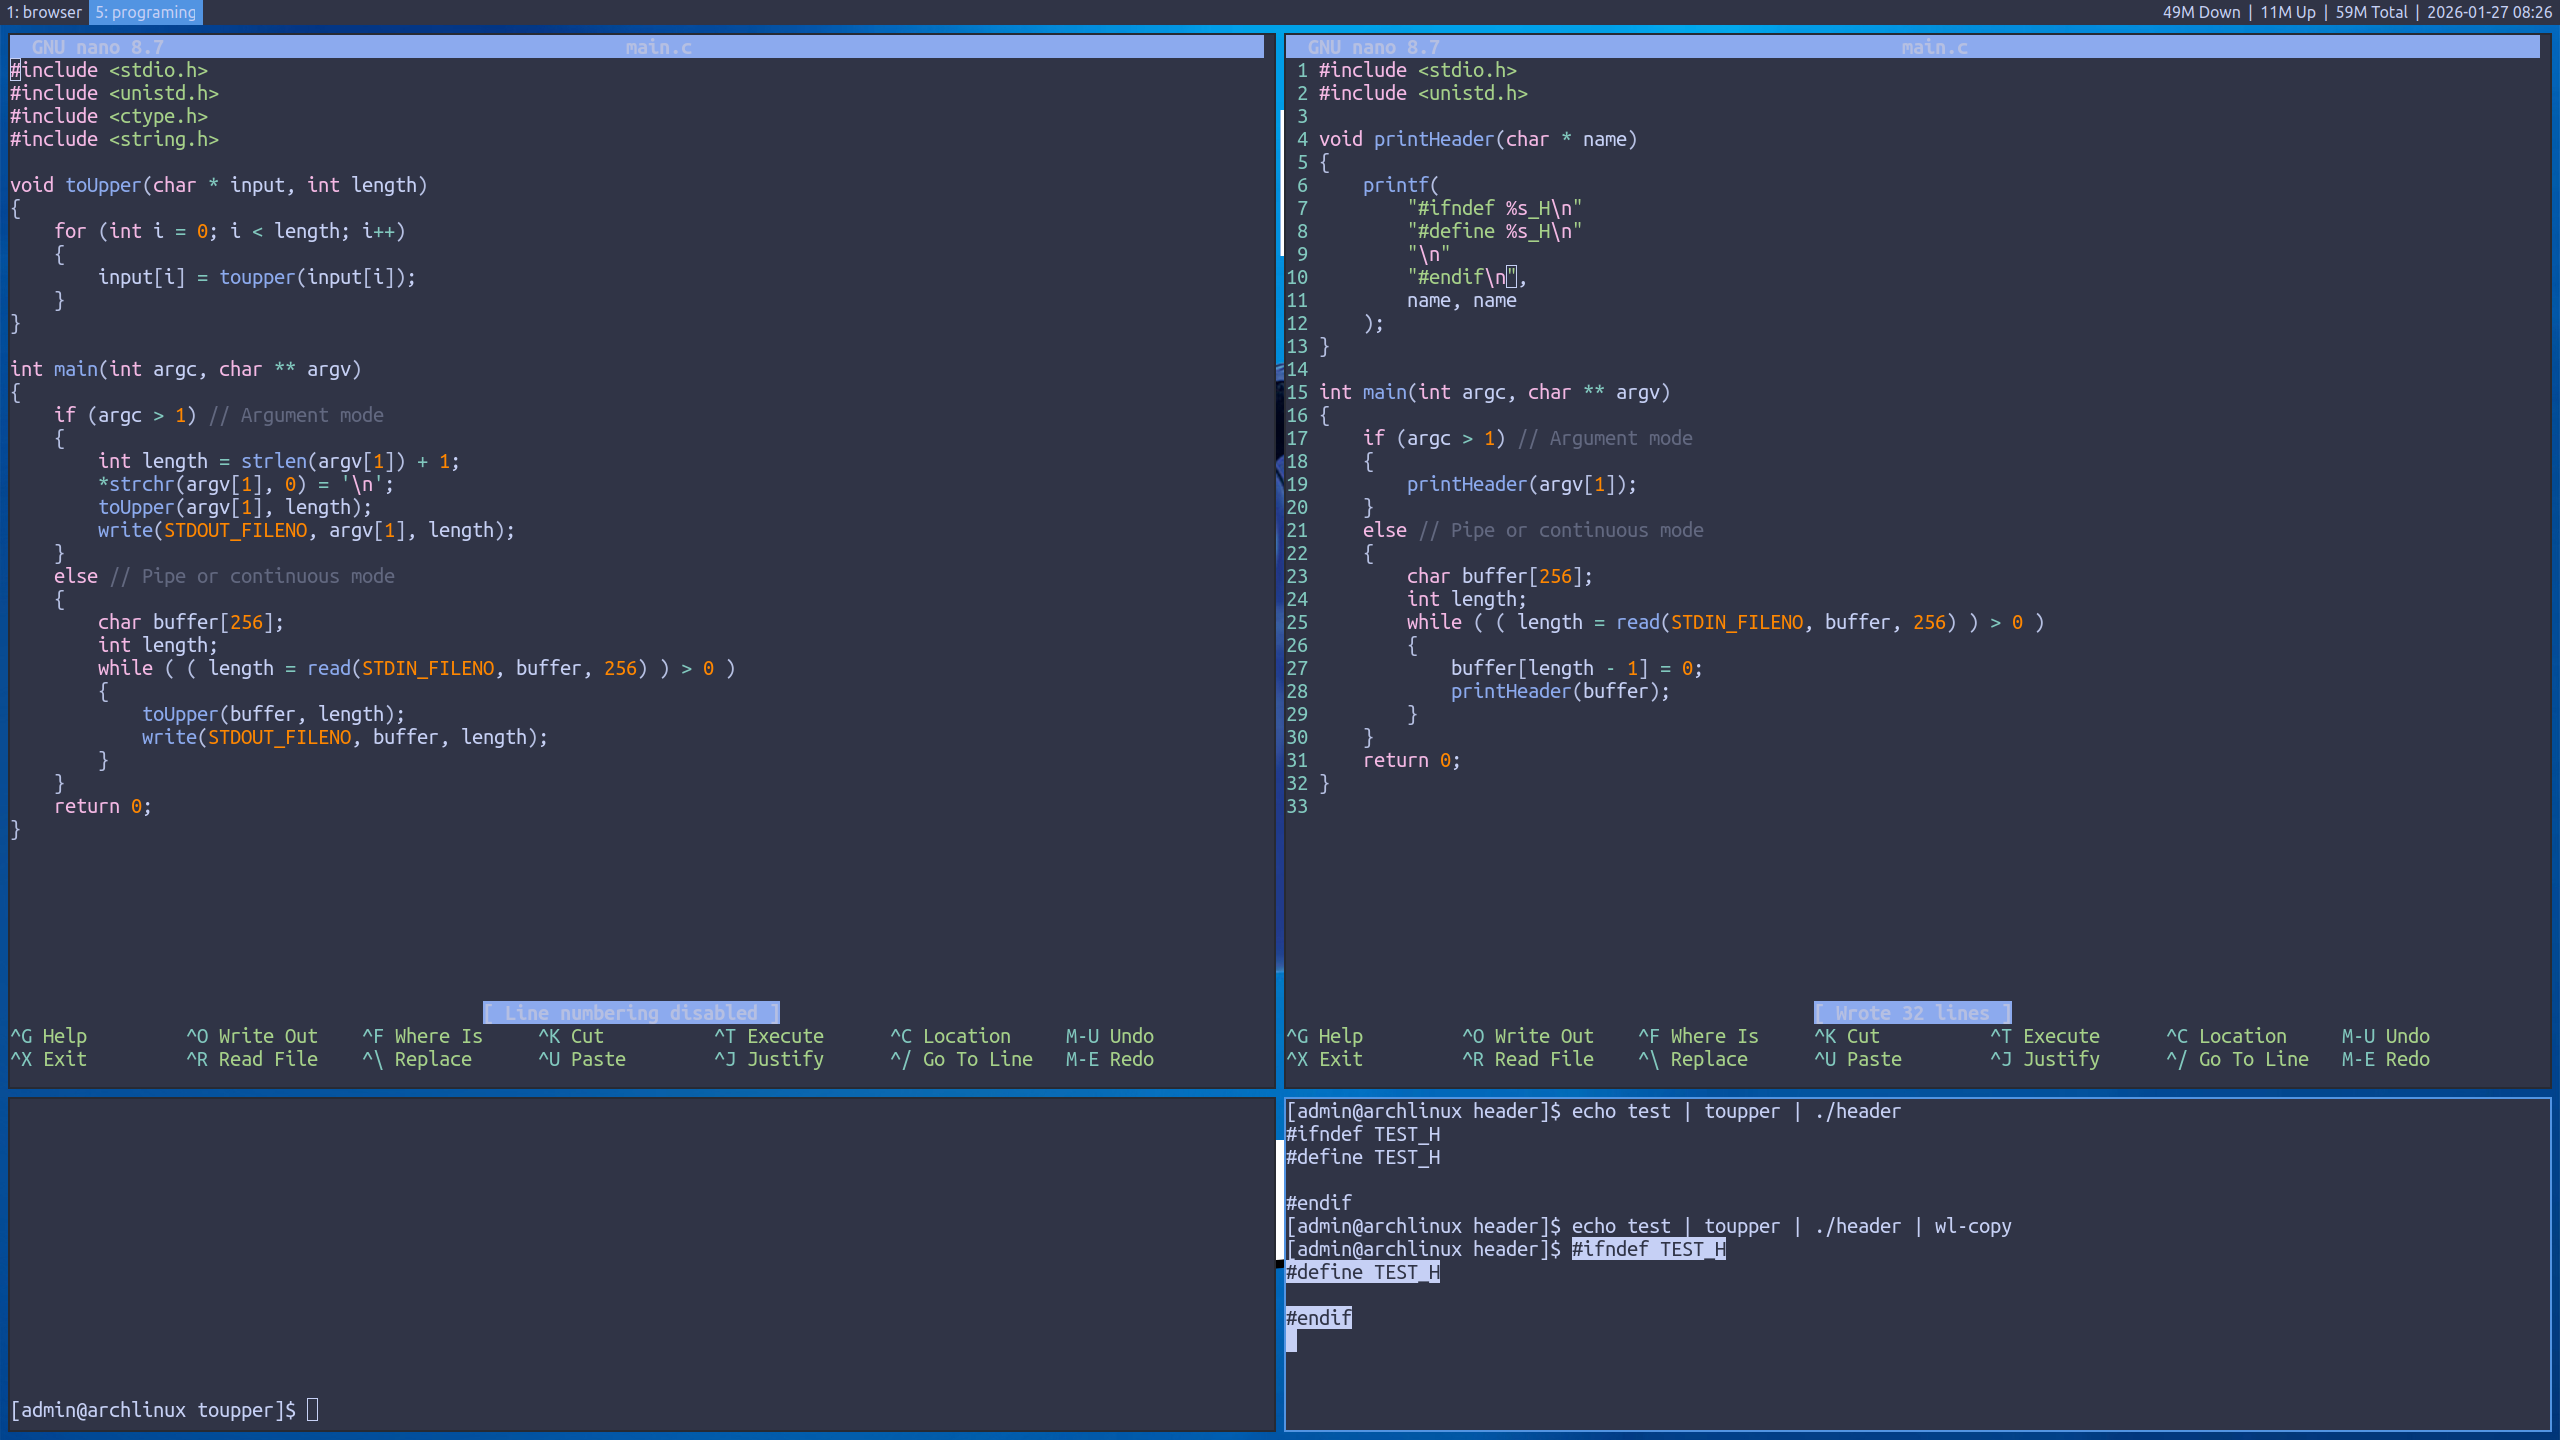Screen dimensions: 2560x1440
Task: Click the 'Line numbering disabled' status message
Action: point(631,1013)
